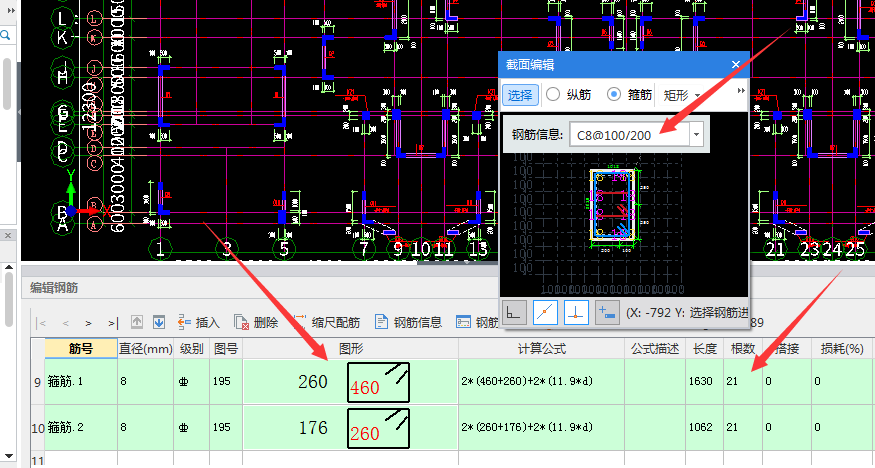
Task: Click 公式描述 column header
Action: (x=655, y=349)
